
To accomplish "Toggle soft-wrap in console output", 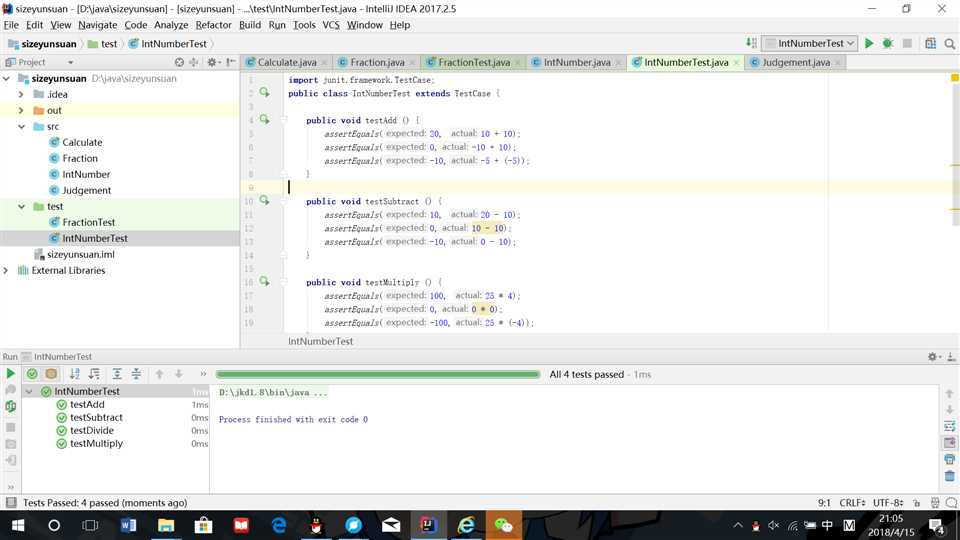I will (950, 426).
